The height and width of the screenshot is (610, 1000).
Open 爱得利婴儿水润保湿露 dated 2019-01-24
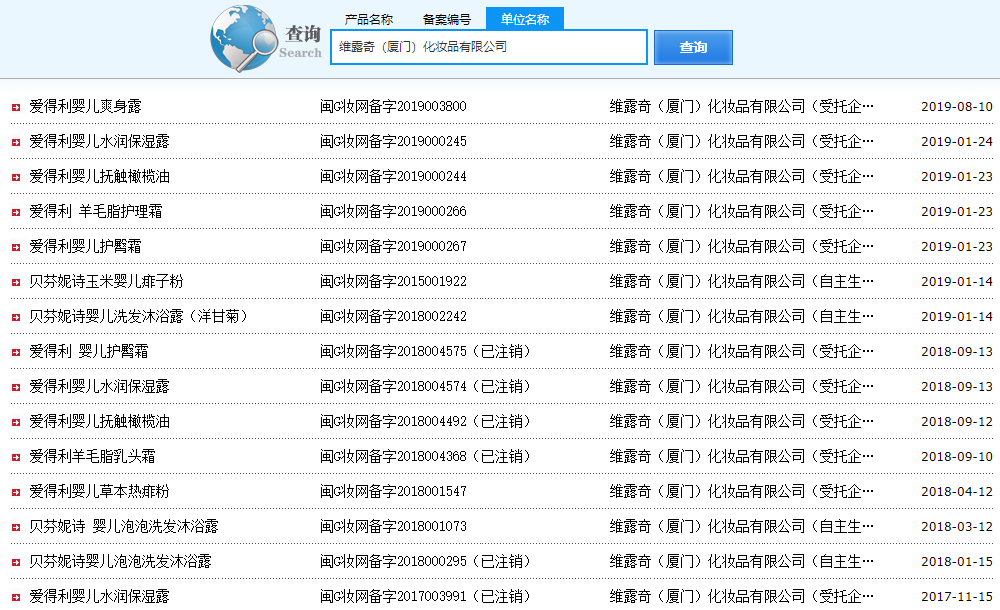(99, 141)
